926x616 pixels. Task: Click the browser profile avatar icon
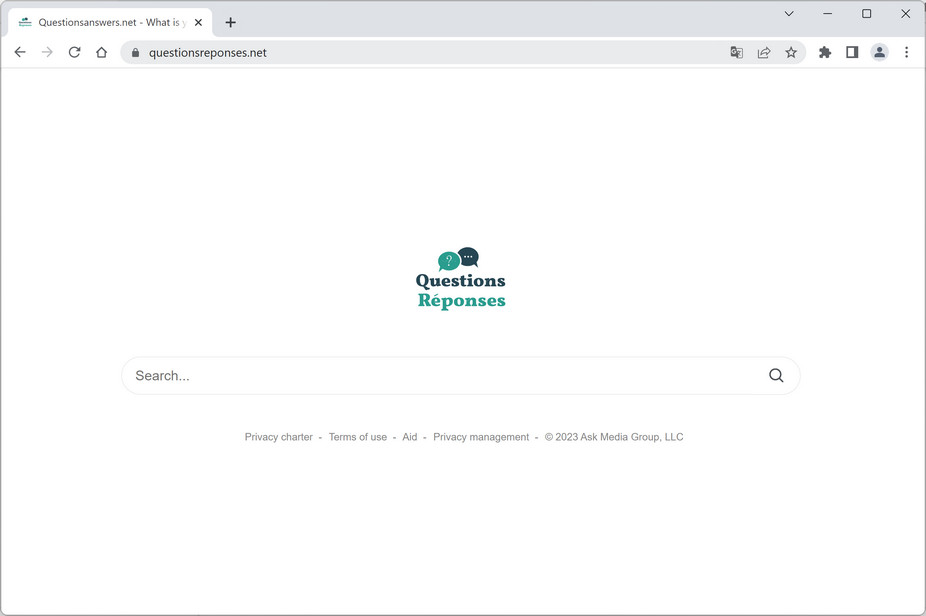click(879, 52)
